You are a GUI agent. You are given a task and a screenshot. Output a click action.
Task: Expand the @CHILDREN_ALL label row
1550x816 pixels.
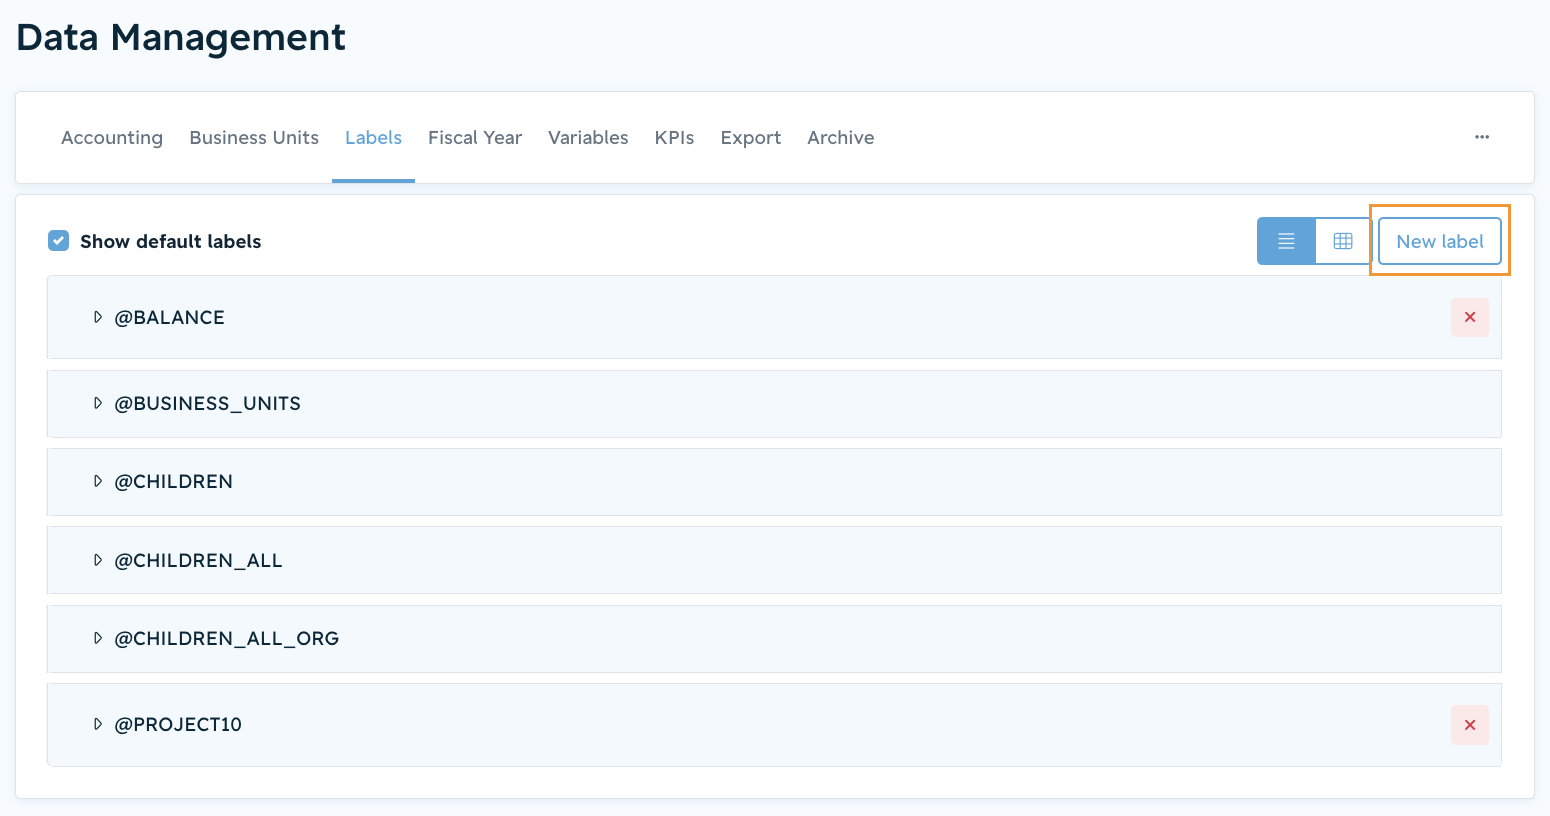tap(98, 560)
